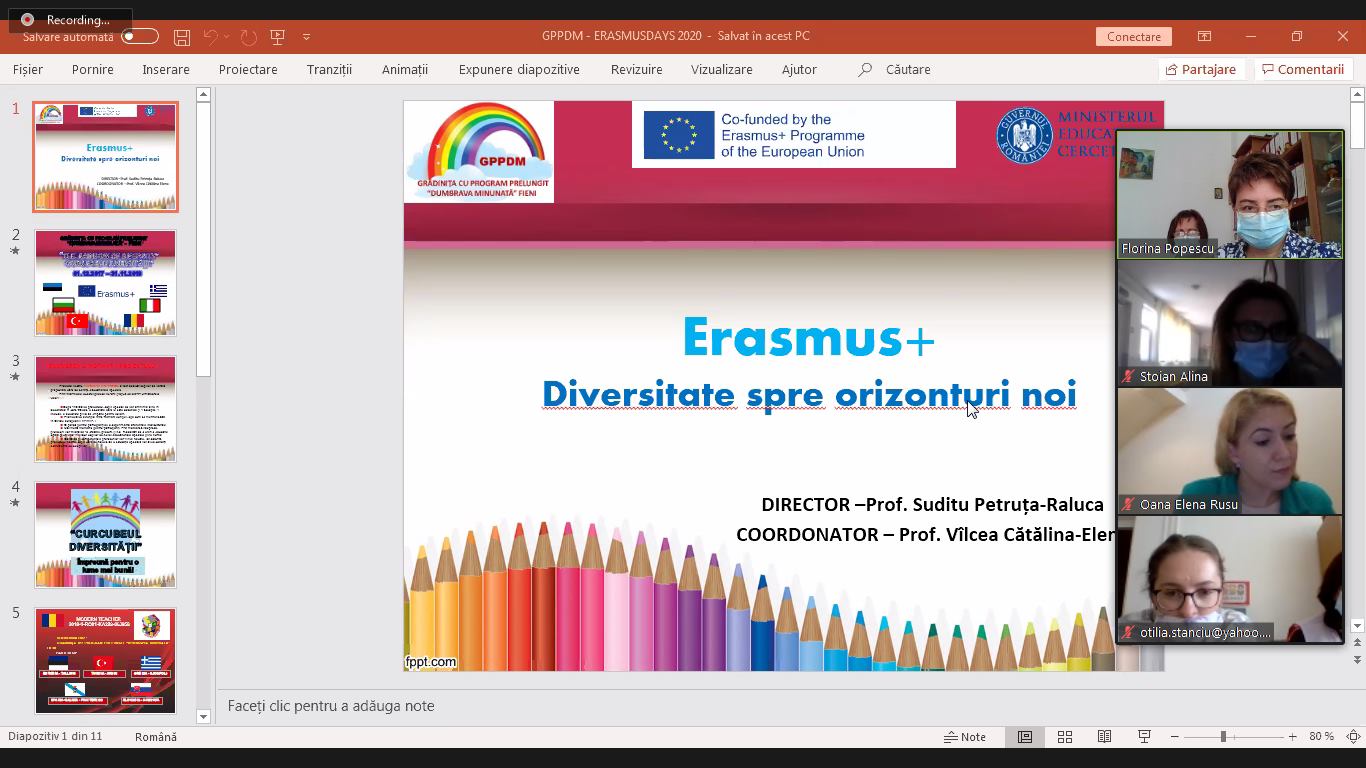Fit slide to current window
Image resolution: width=1366 pixels, height=768 pixels.
coord(1353,737)
